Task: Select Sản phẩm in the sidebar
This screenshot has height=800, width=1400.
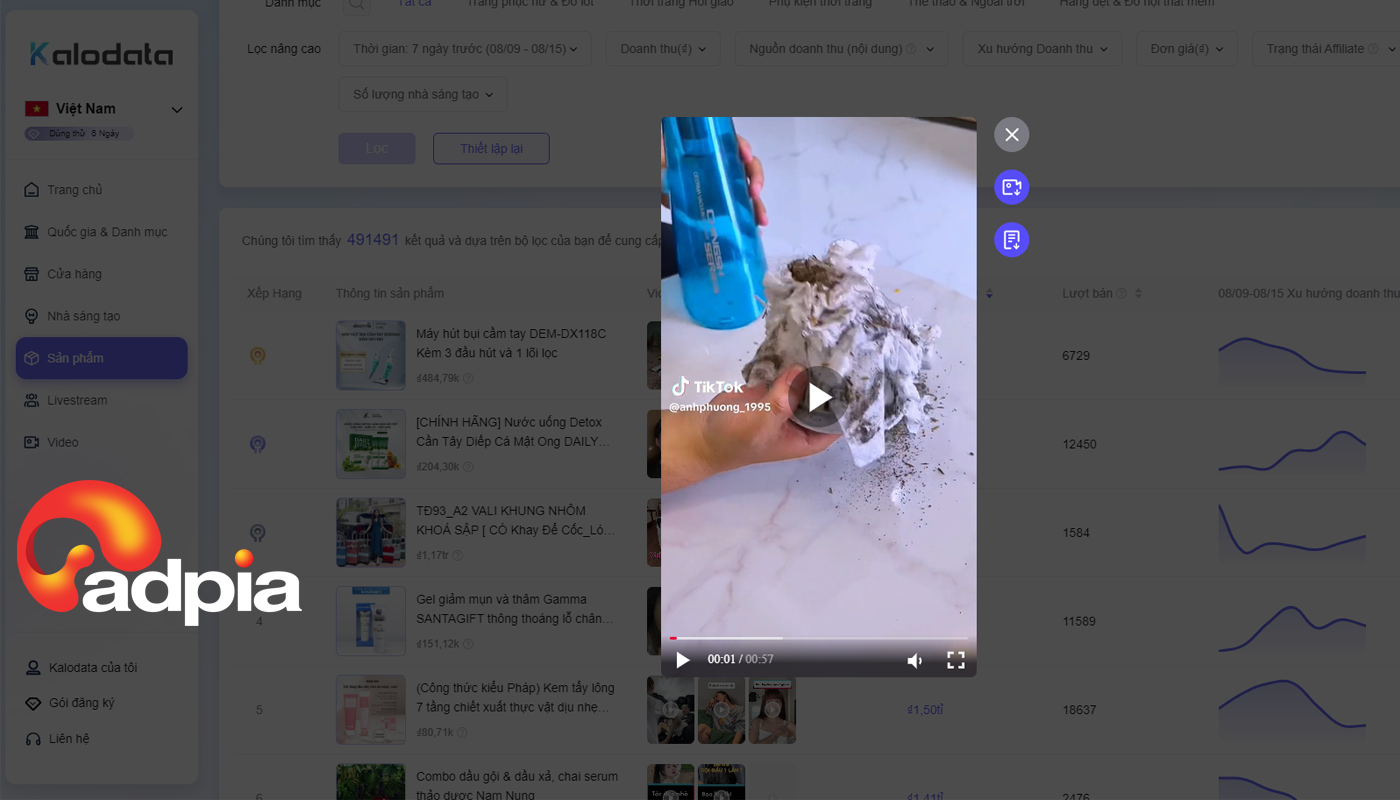Action: click(x=101, y=358)
